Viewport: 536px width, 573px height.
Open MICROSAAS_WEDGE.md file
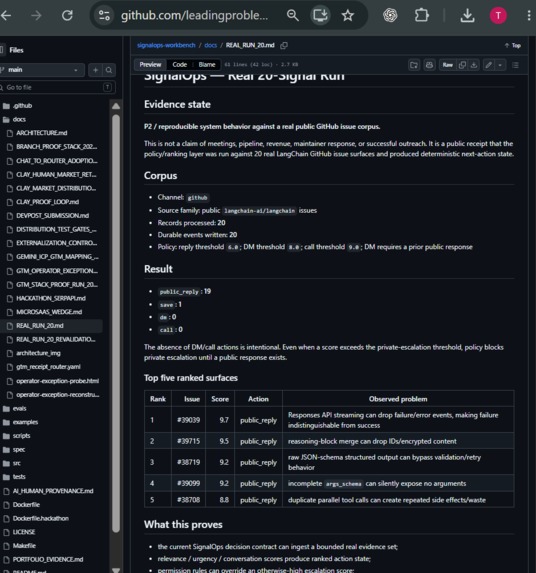(49, 312)
